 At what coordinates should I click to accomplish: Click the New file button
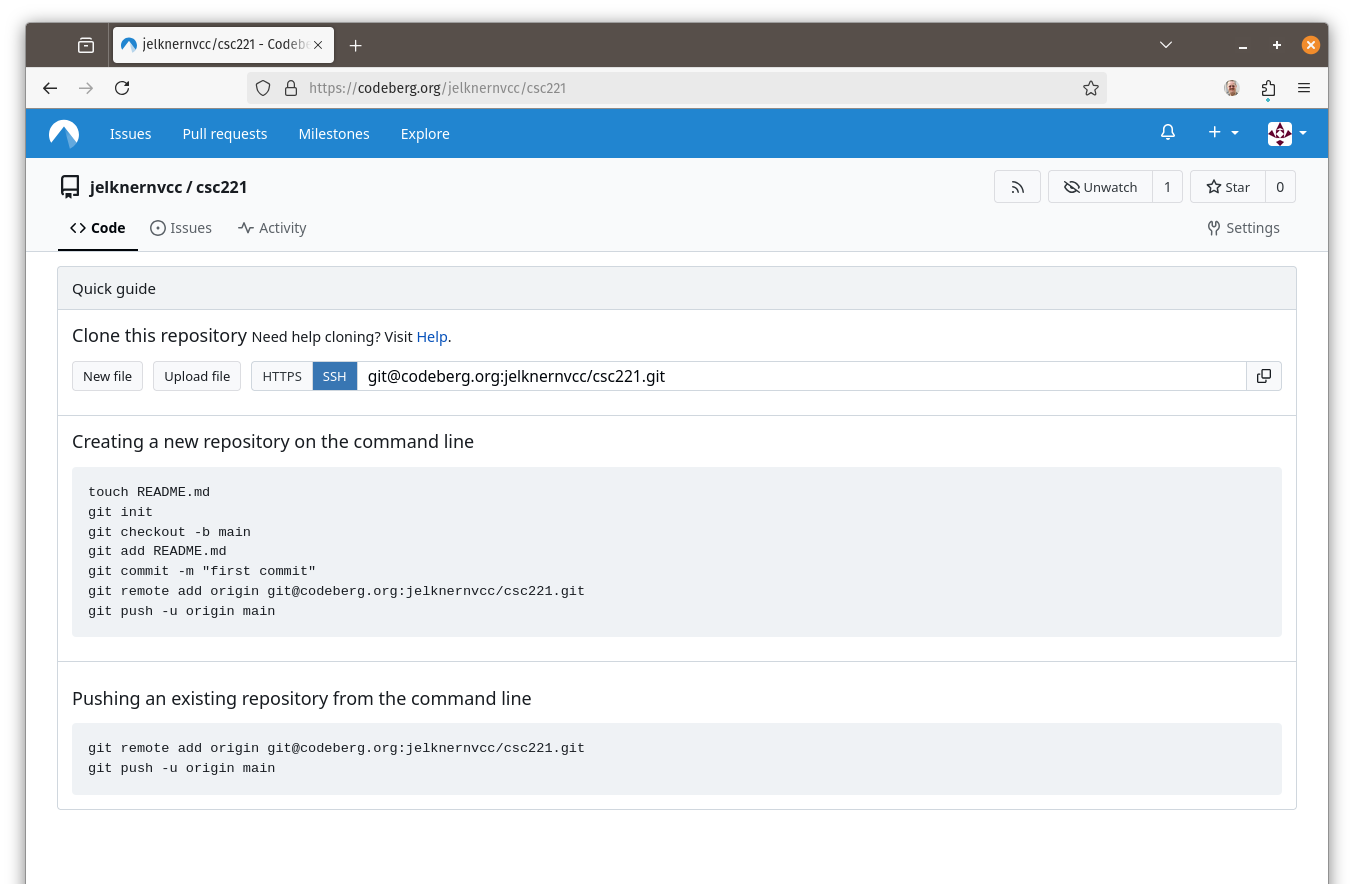tap(108, 376)
